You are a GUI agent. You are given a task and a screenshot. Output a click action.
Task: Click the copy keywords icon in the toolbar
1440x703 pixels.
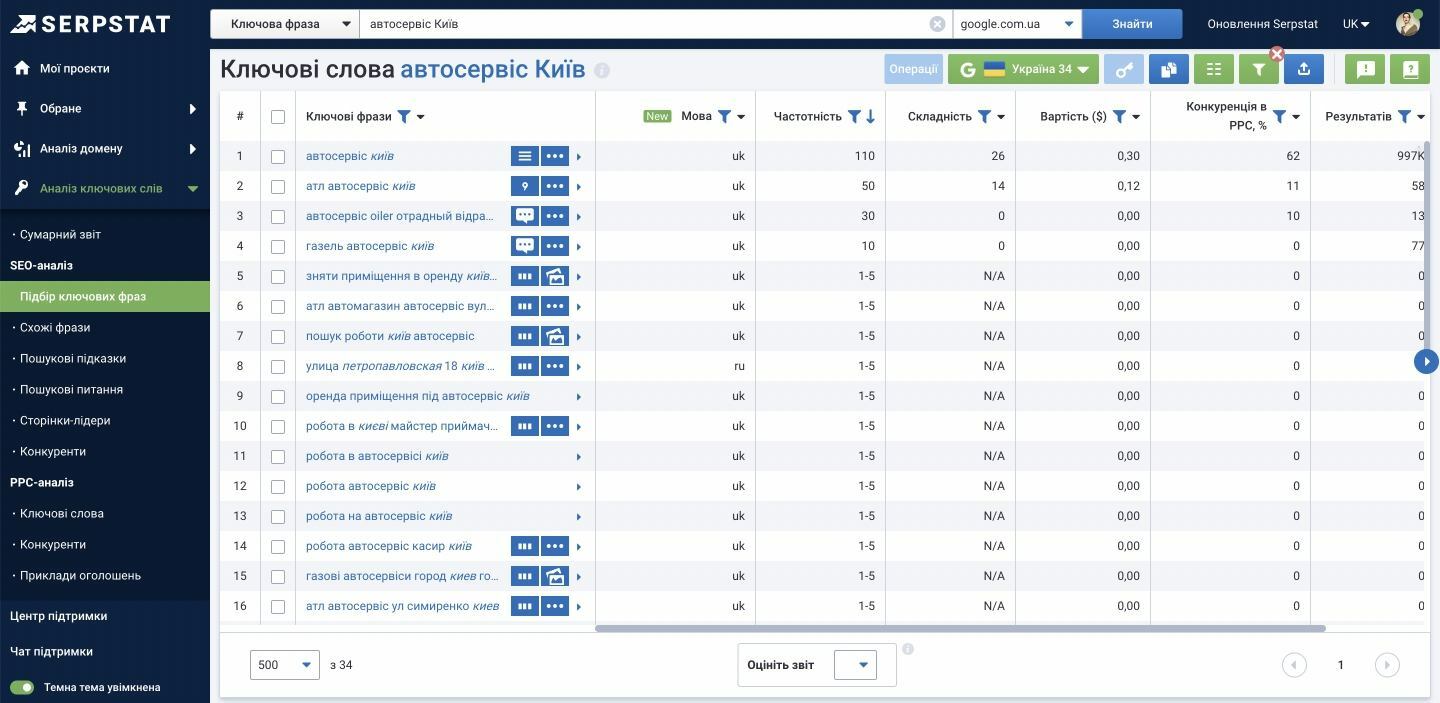pyautogui.click(x=1168, y=70)
